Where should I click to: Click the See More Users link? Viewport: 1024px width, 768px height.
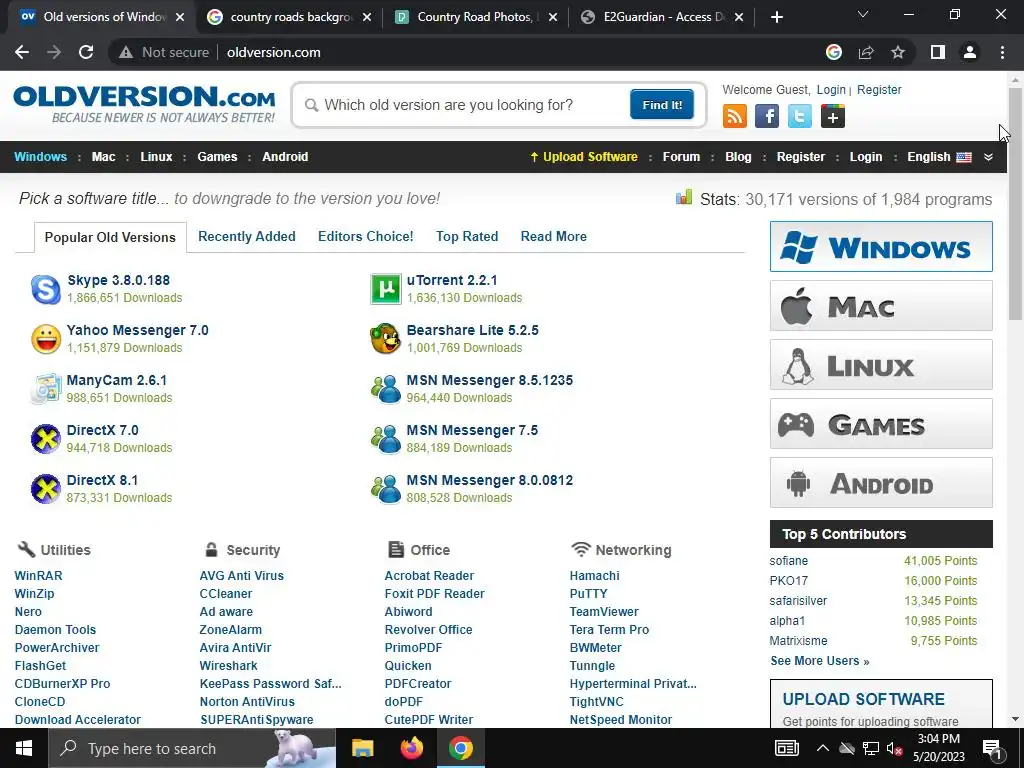820,661
